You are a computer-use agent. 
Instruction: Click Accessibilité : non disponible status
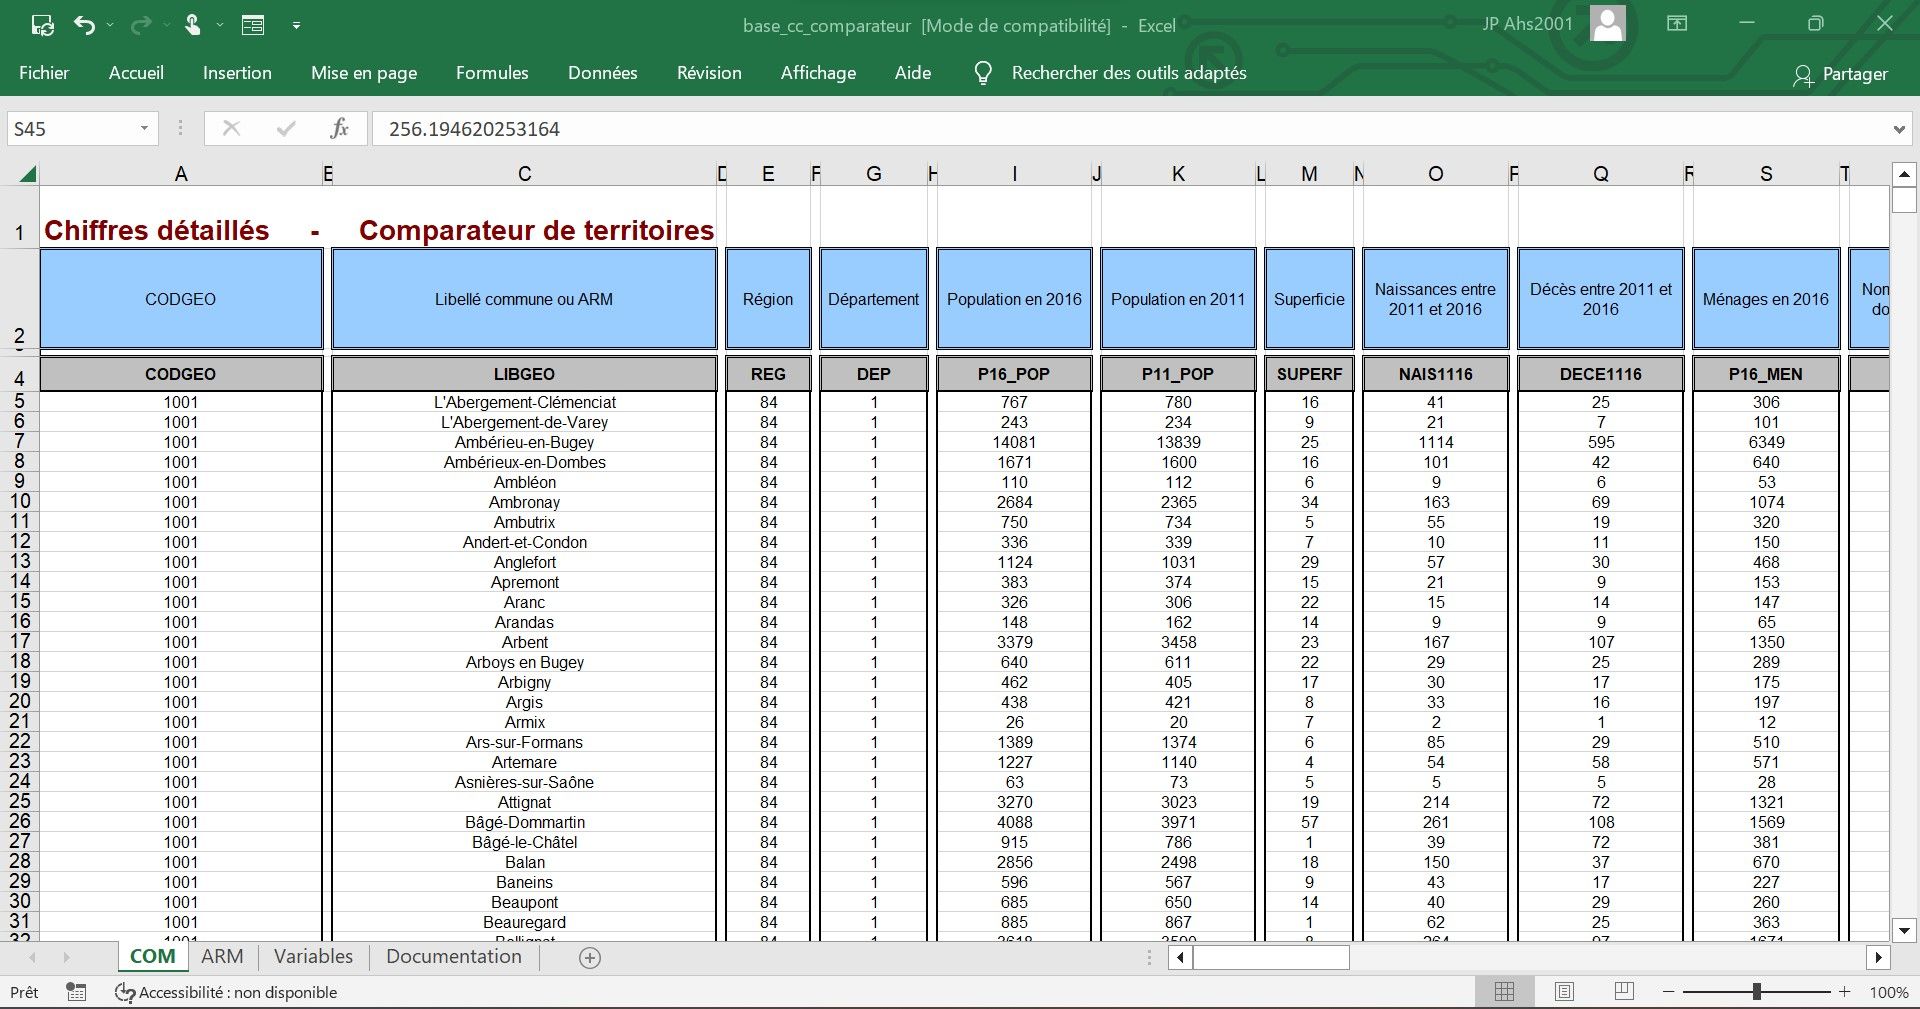point(226,992)
